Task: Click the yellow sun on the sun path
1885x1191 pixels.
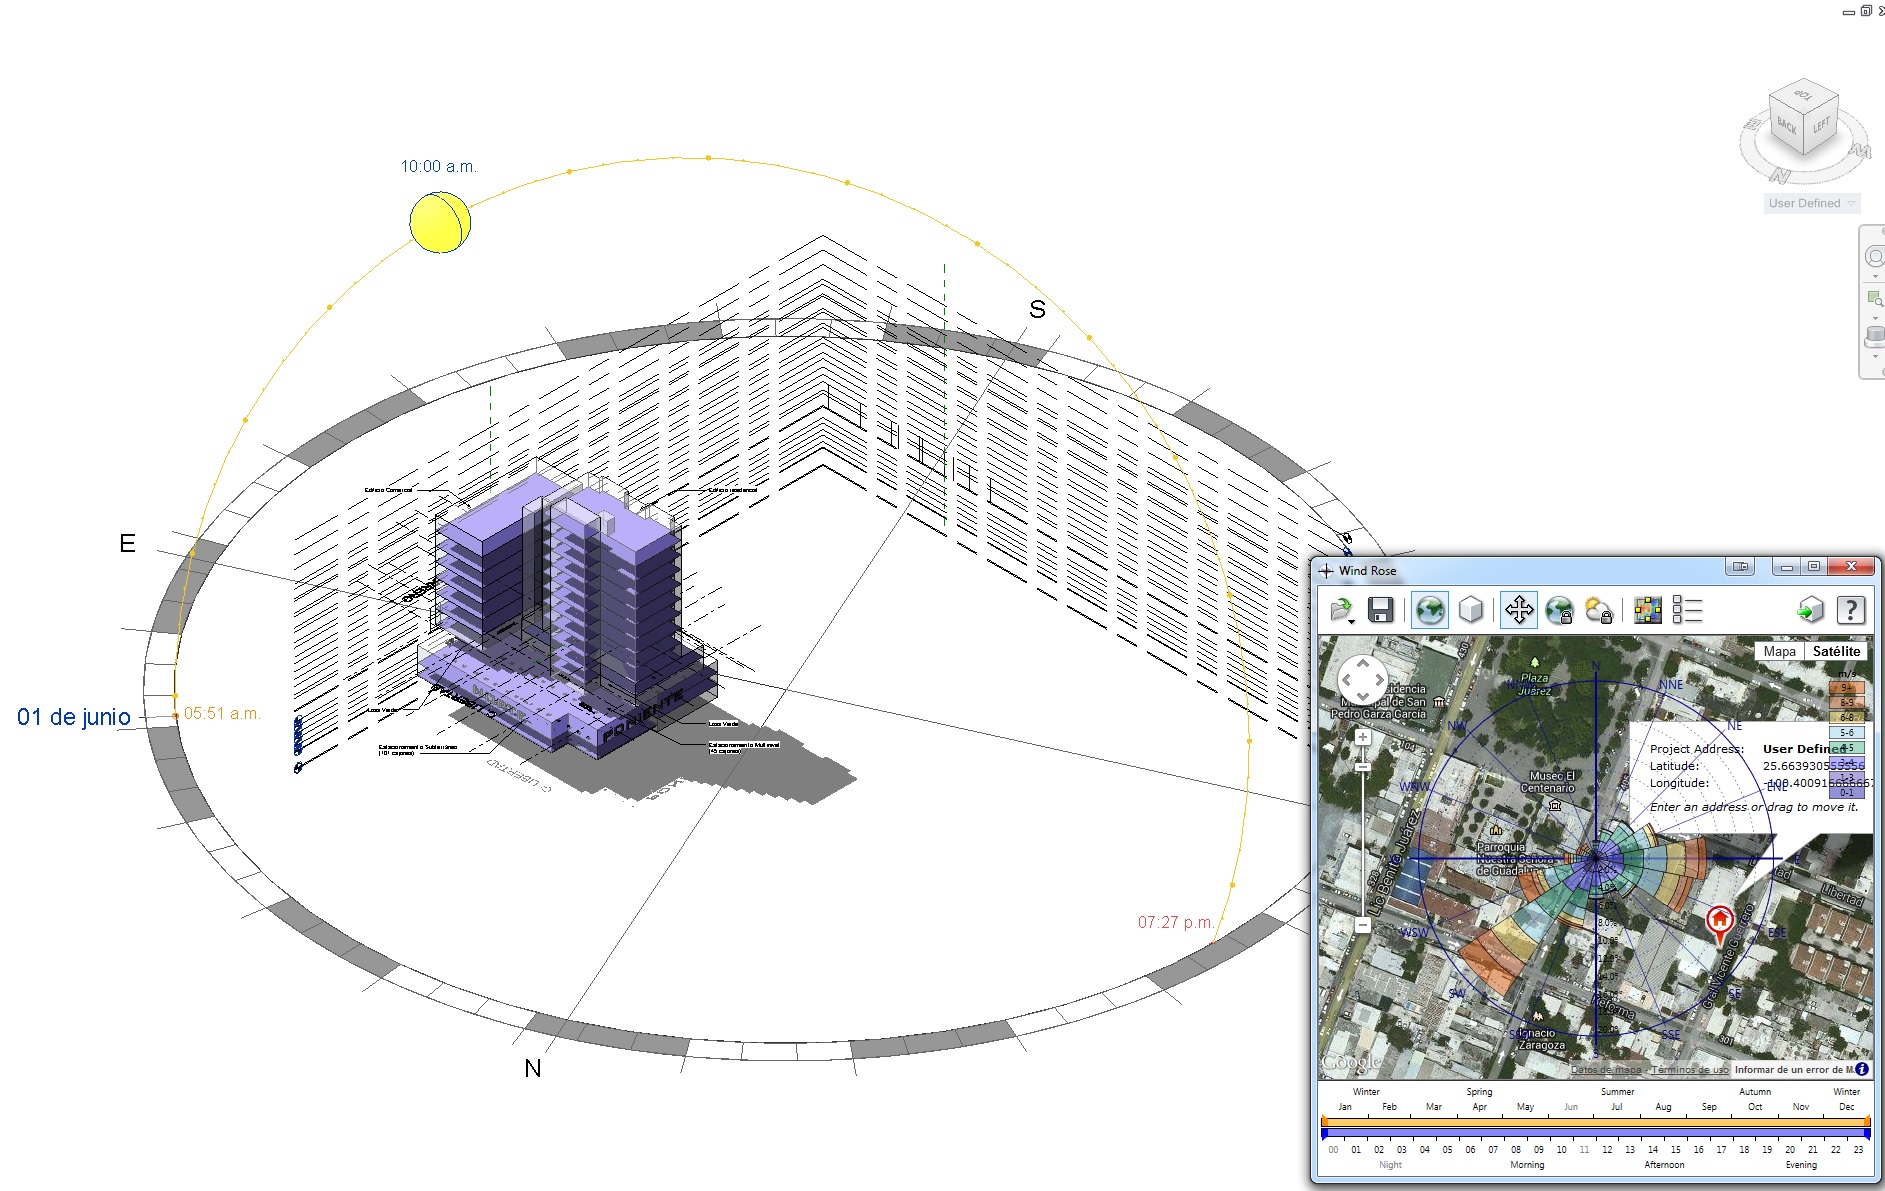Action: 439,222
